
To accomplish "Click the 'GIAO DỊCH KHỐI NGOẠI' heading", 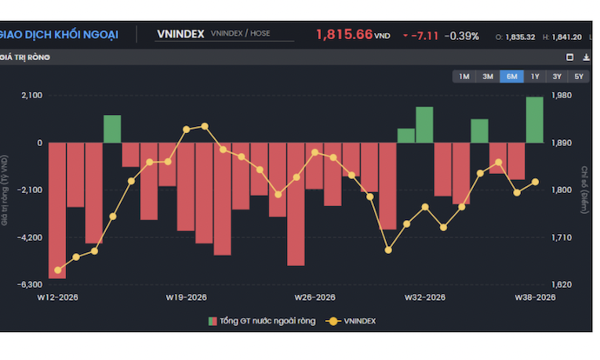I will [59, 35].
